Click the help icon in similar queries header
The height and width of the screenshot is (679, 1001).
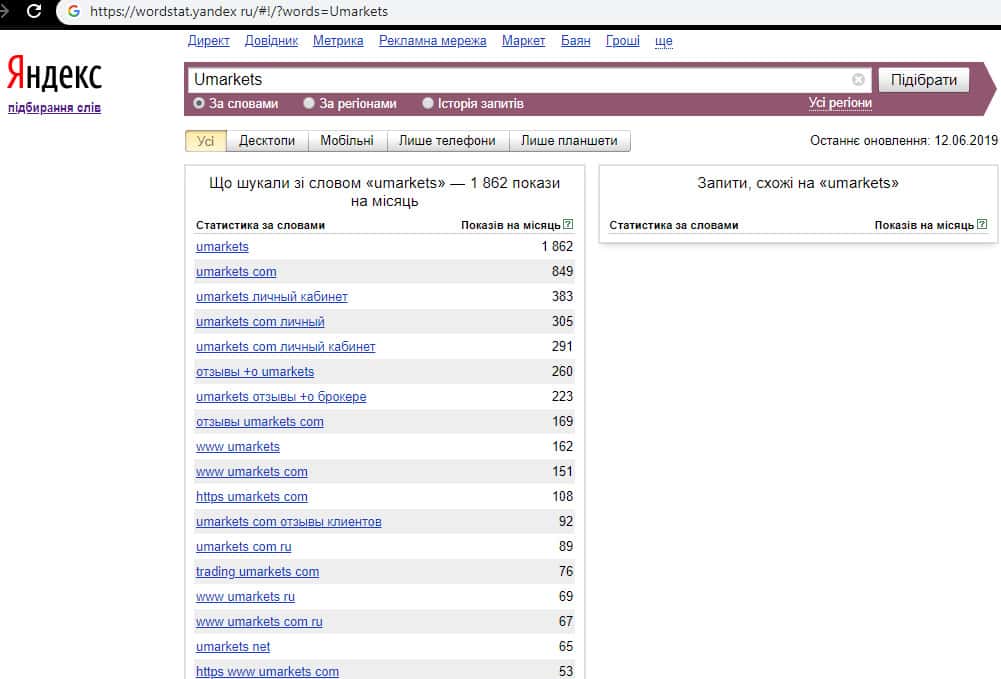point(982,225)
